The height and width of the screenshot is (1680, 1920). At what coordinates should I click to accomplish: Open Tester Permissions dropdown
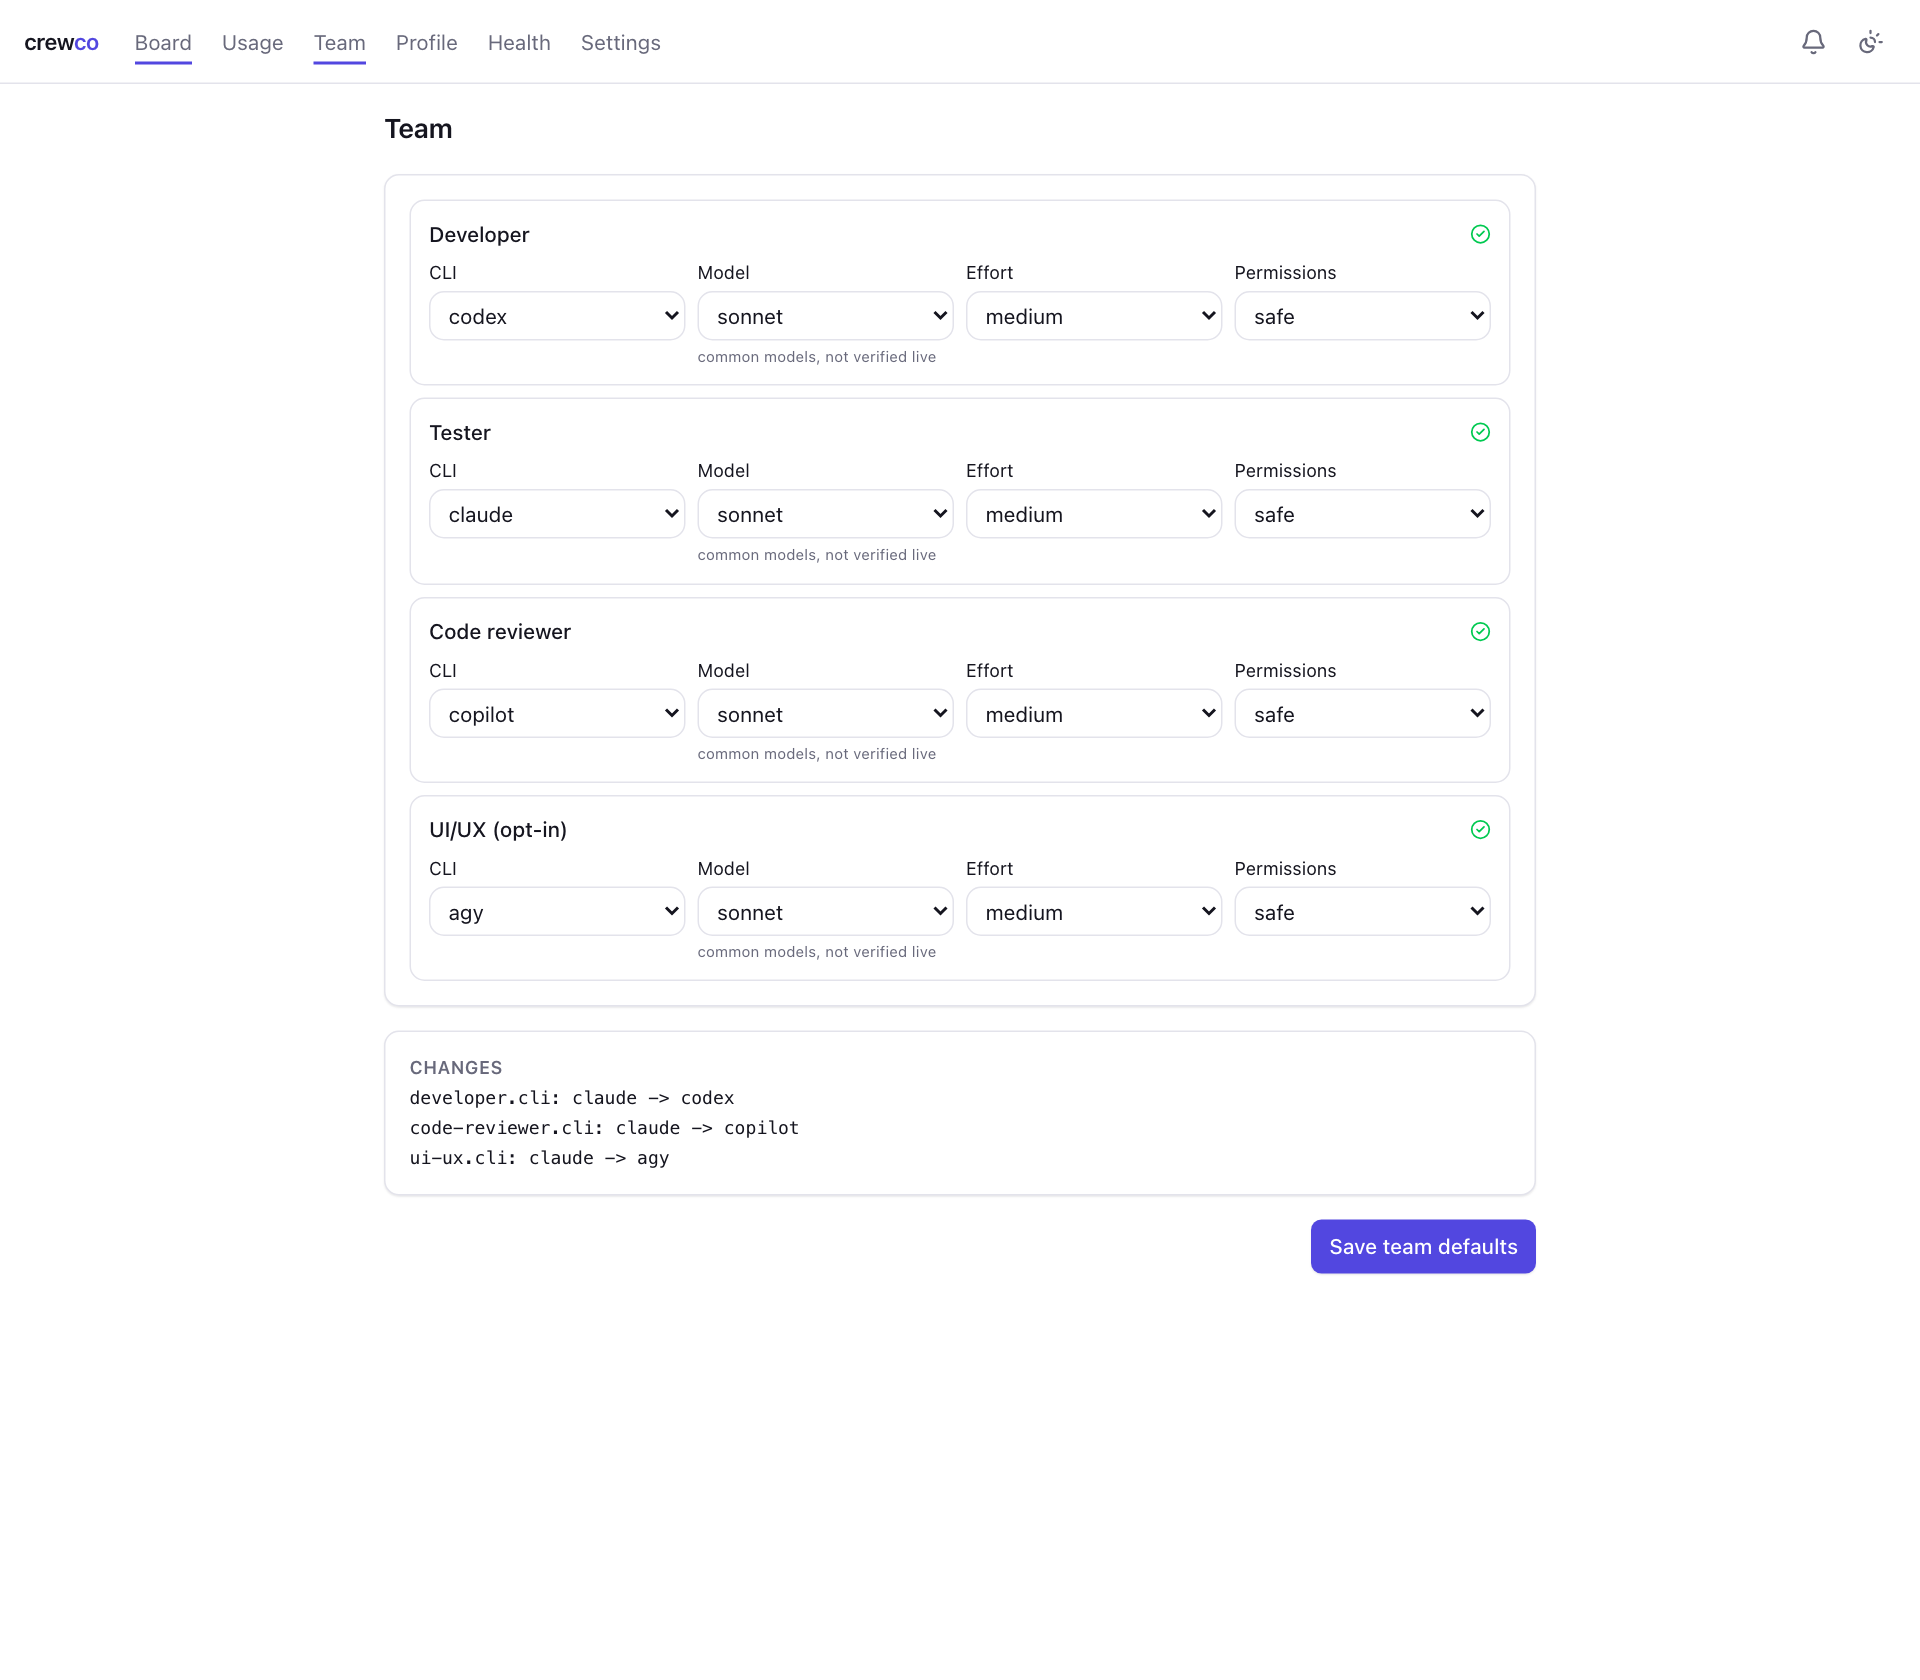point(1362,514)
